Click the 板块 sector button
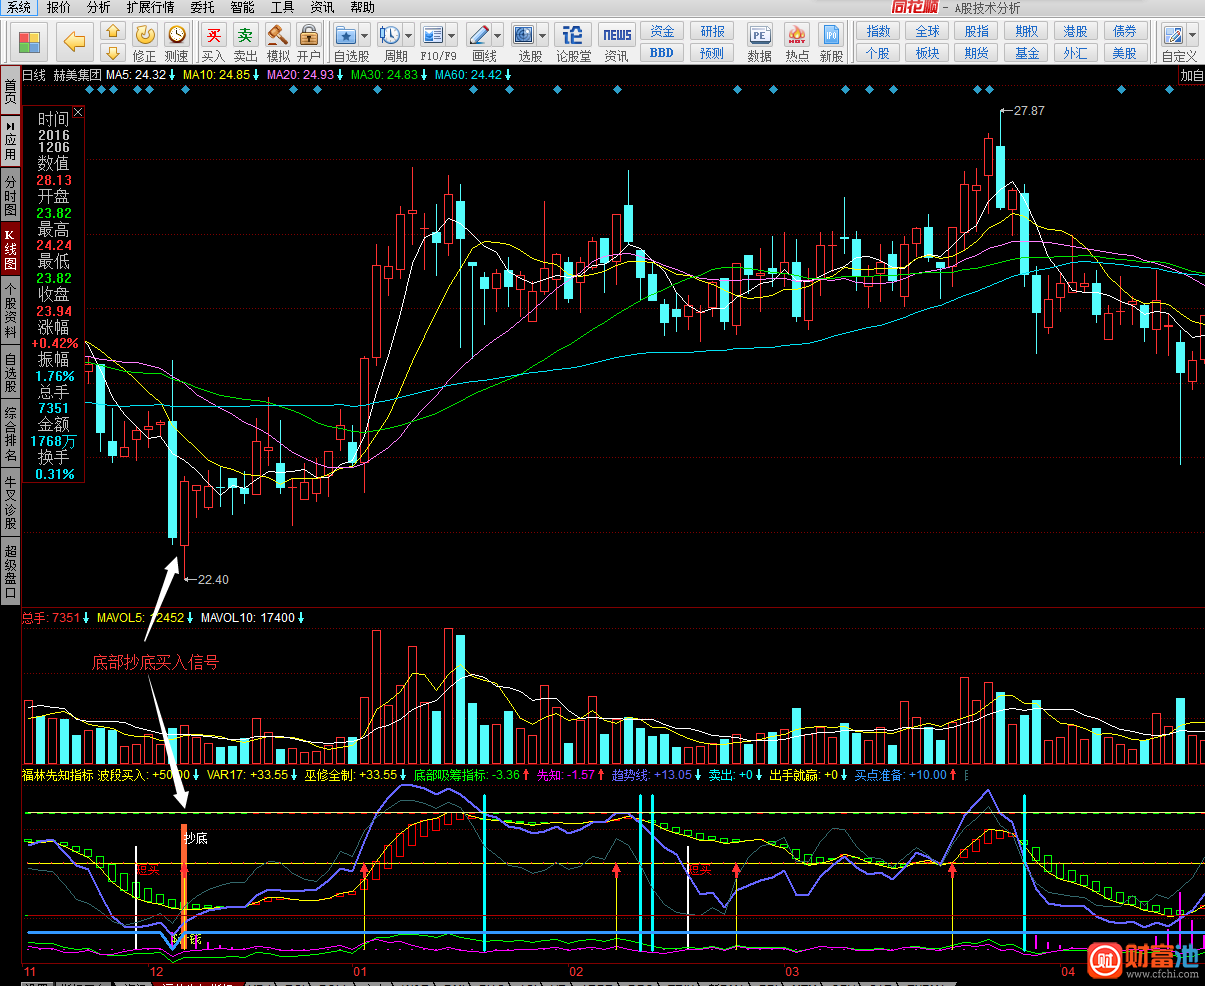 pos(927,53)
